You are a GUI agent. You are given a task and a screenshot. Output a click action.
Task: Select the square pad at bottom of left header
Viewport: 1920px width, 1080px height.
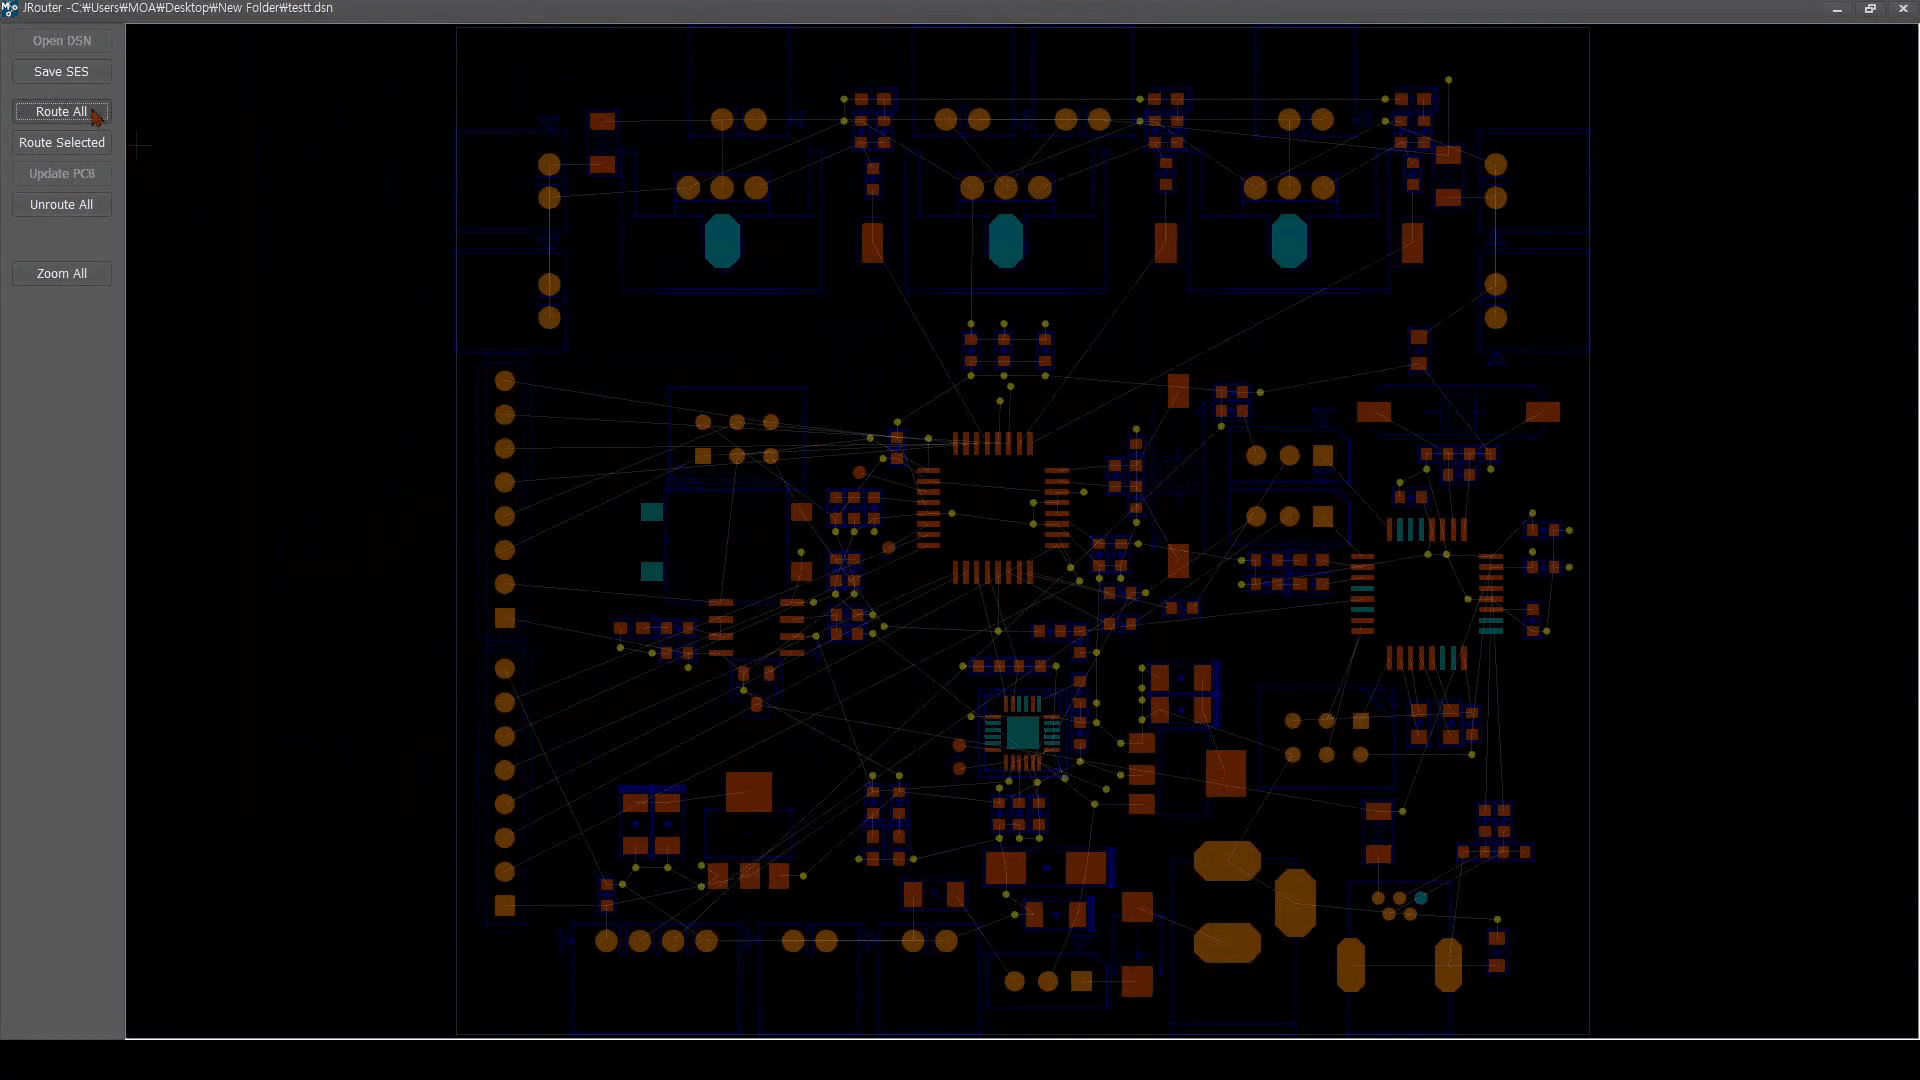point(505,906)
